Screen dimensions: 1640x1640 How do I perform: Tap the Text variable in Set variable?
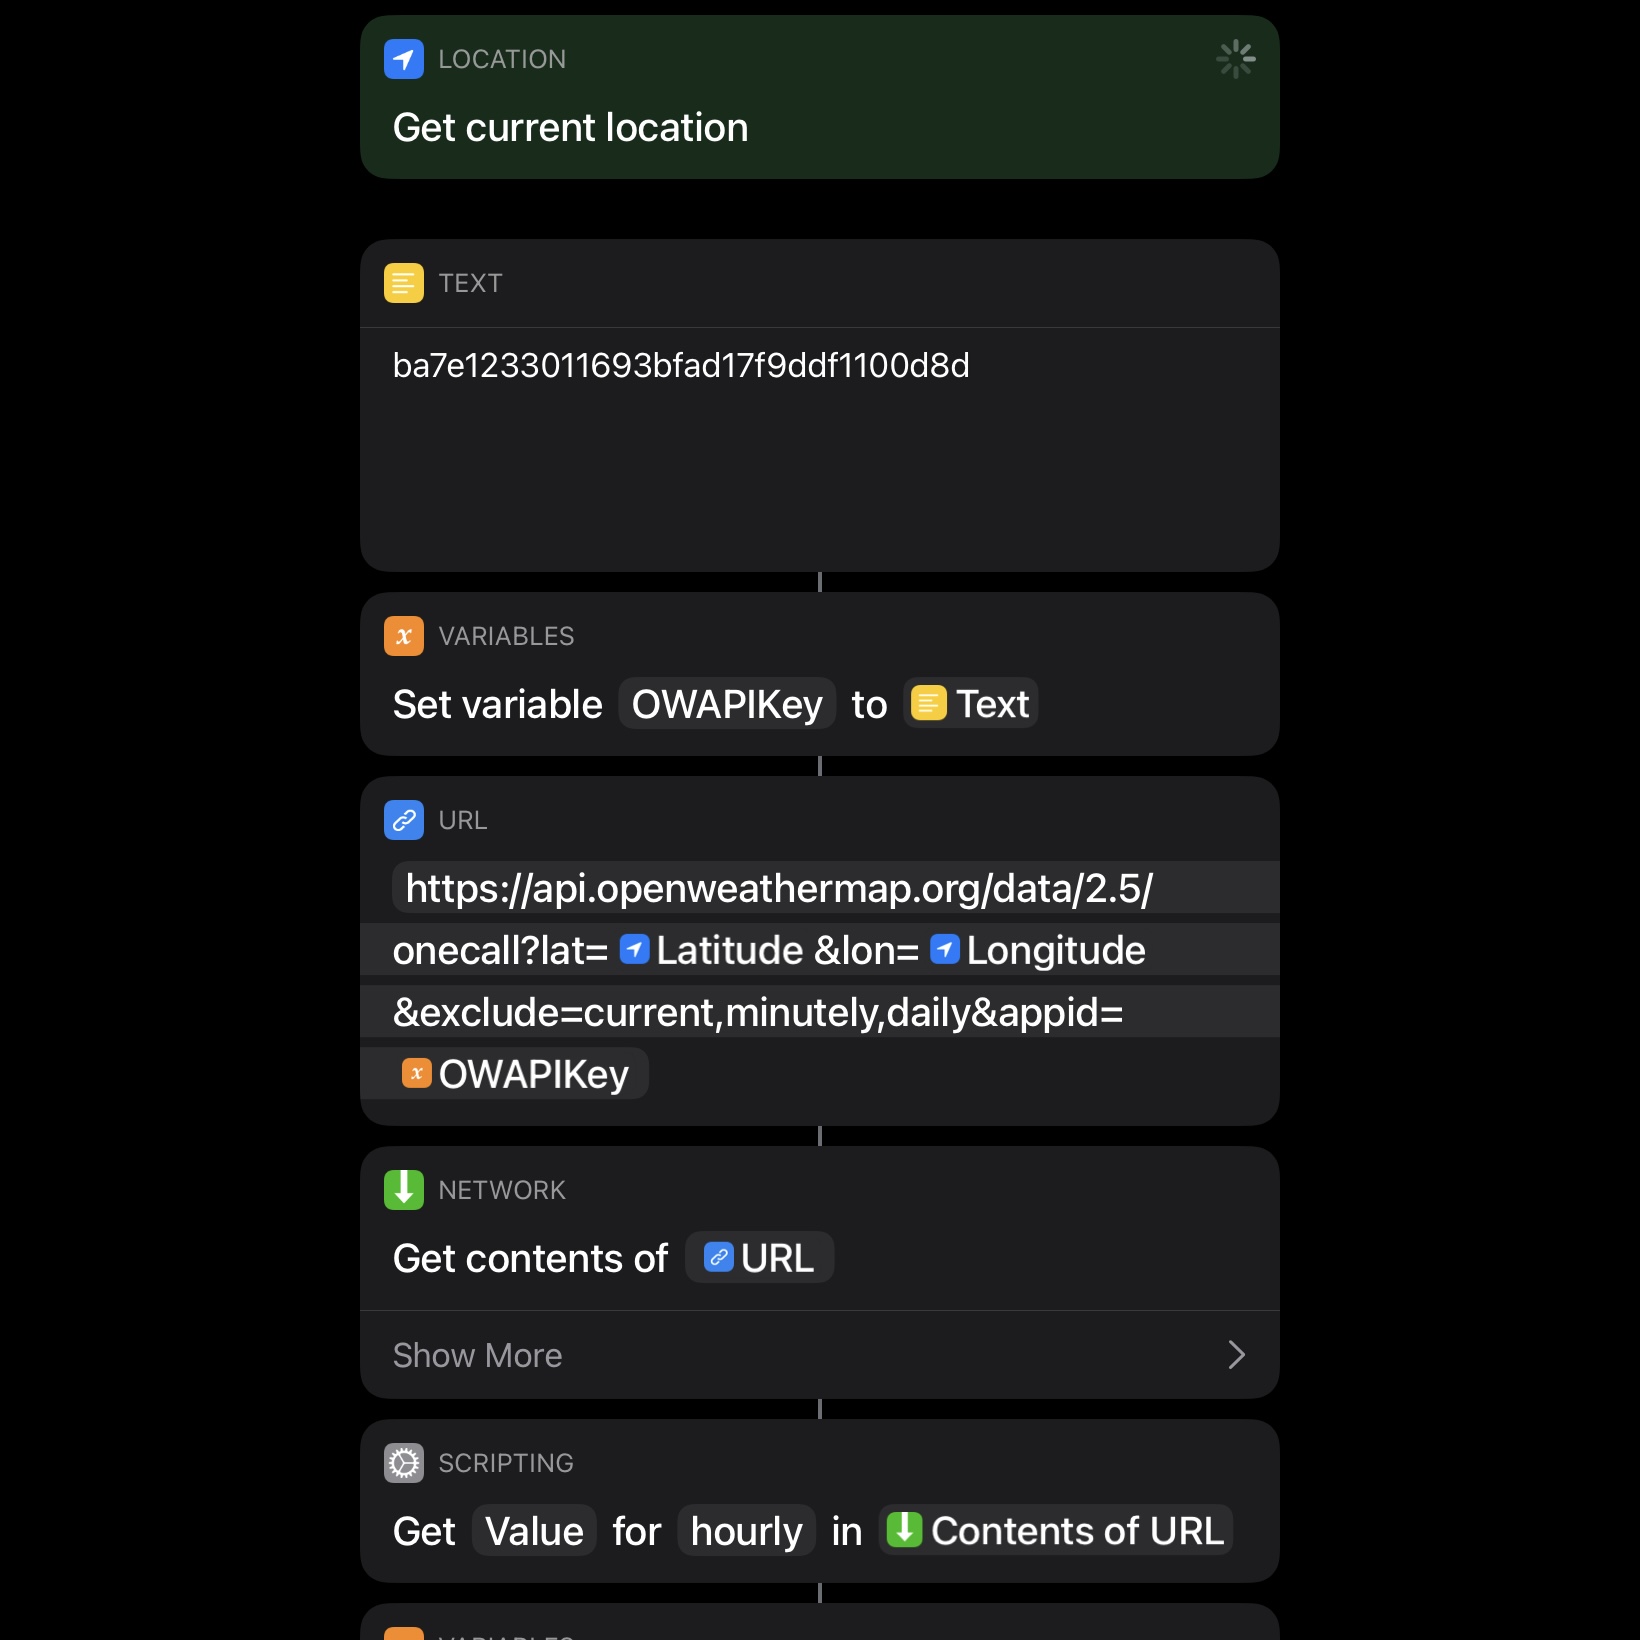pyautogui.click(x=971, y=704)
